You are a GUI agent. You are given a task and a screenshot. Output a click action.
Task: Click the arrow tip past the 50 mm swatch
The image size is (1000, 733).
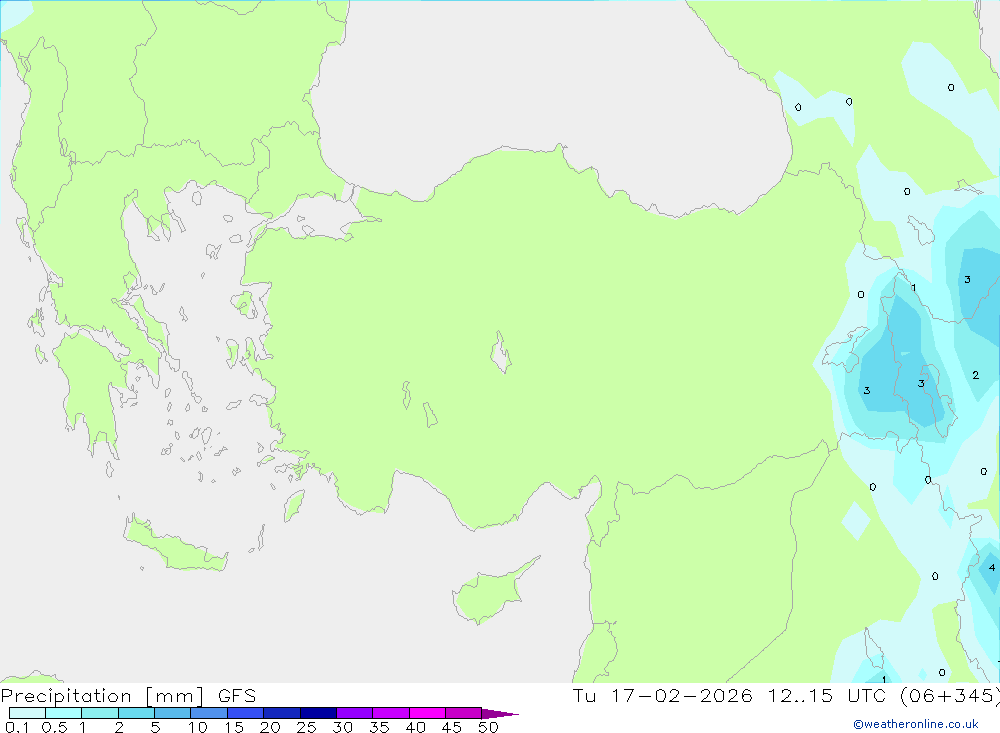[501, 714]
